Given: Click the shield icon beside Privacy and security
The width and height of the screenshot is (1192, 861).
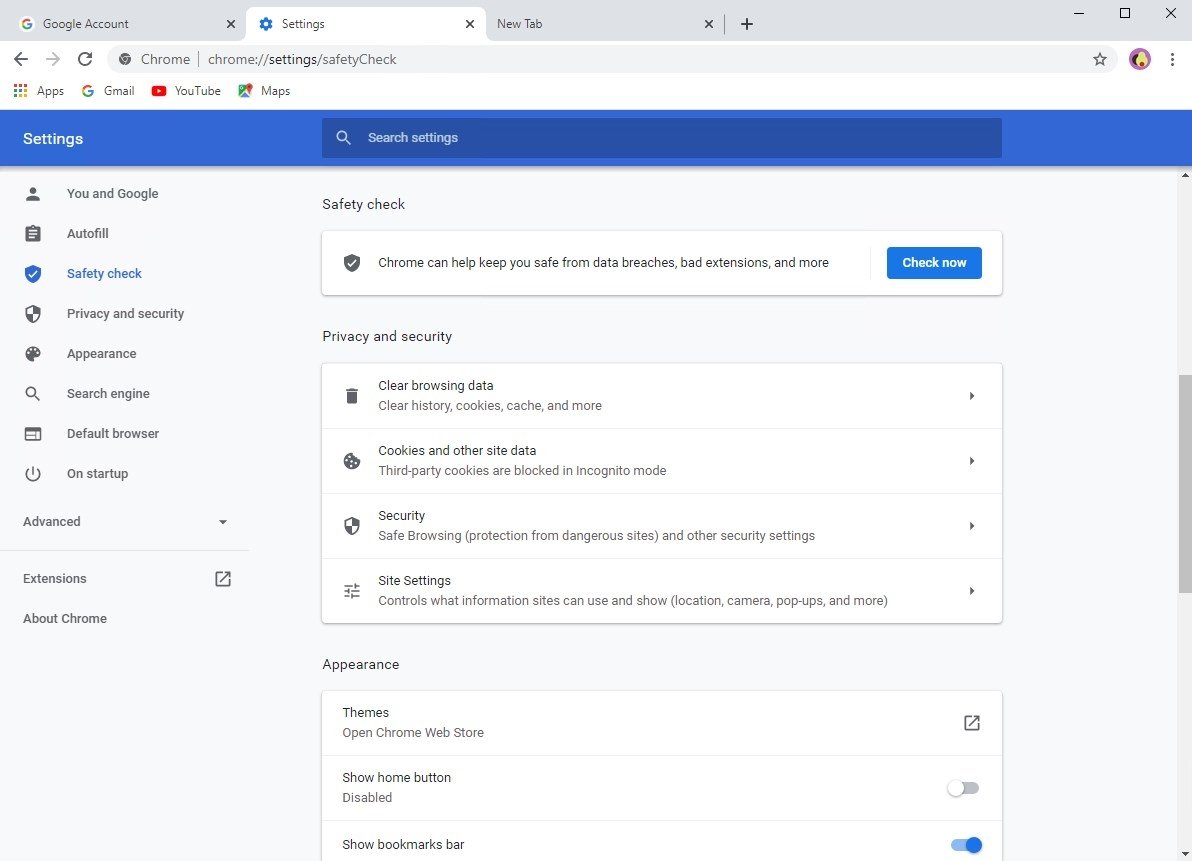Looking at the screenshot, I should 33,314.
